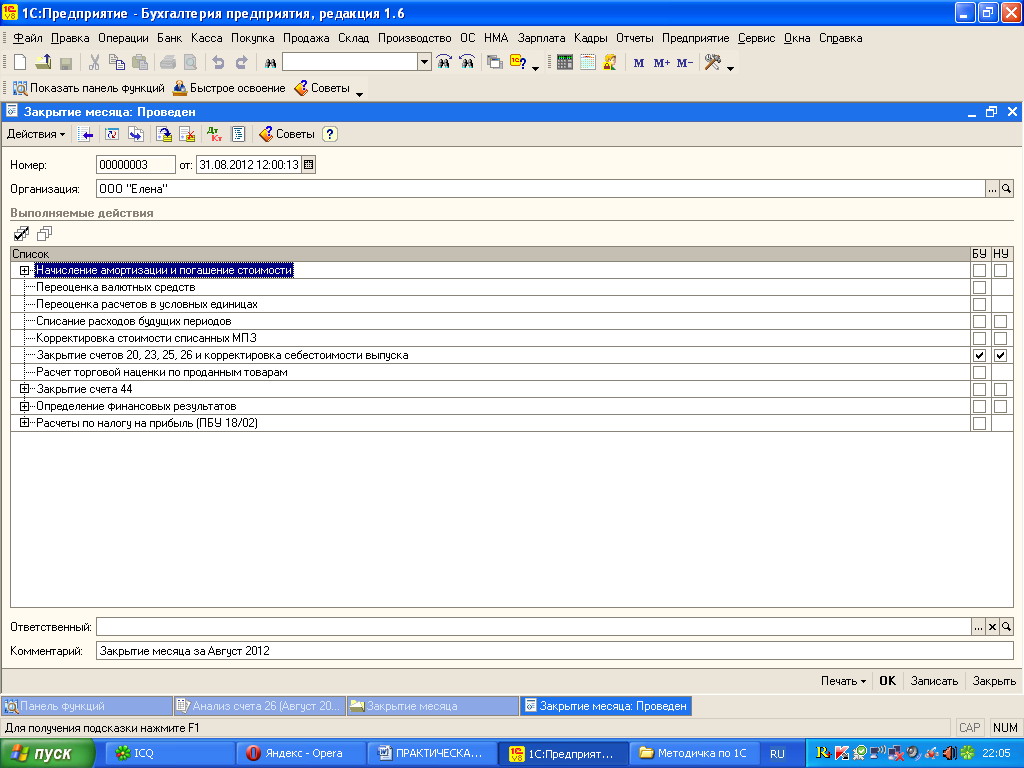
Task: Click the Undo arrow icon
Action: 218,63
